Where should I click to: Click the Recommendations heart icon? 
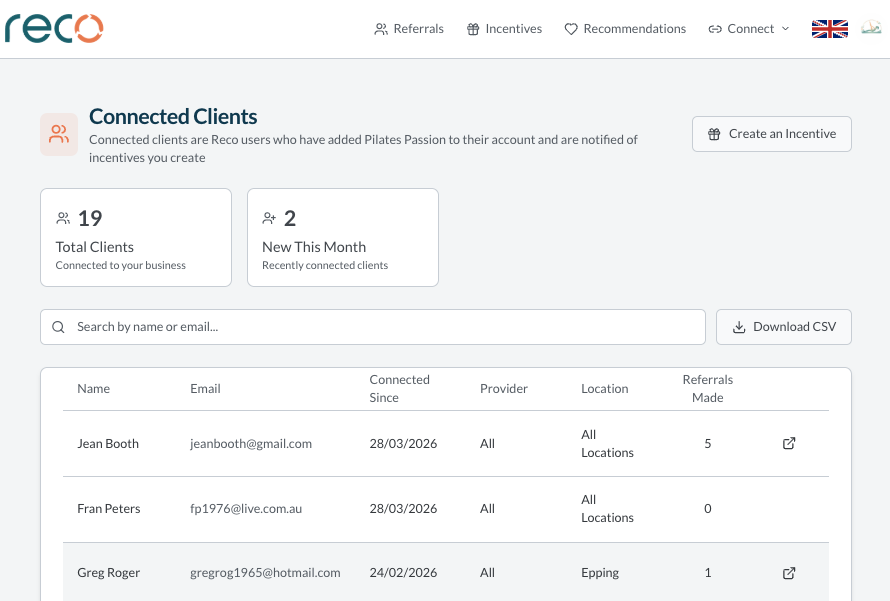(x=571, y=29)
